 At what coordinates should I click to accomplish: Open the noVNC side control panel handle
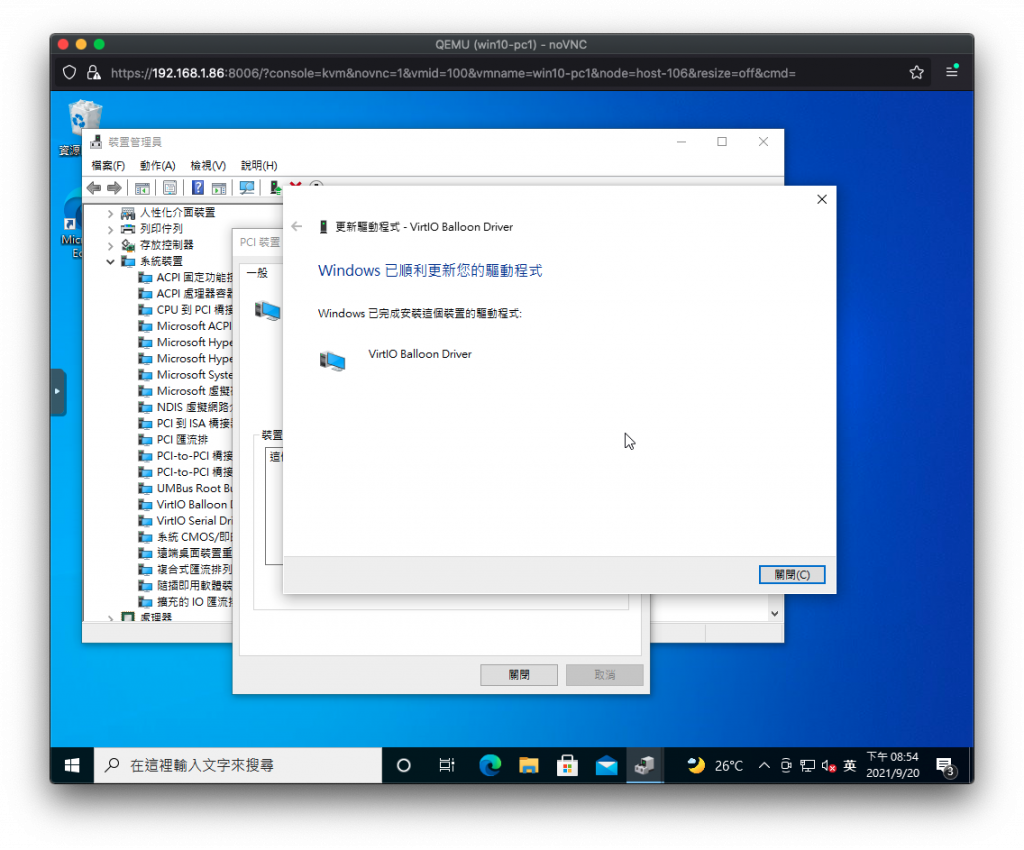point(58,392)
